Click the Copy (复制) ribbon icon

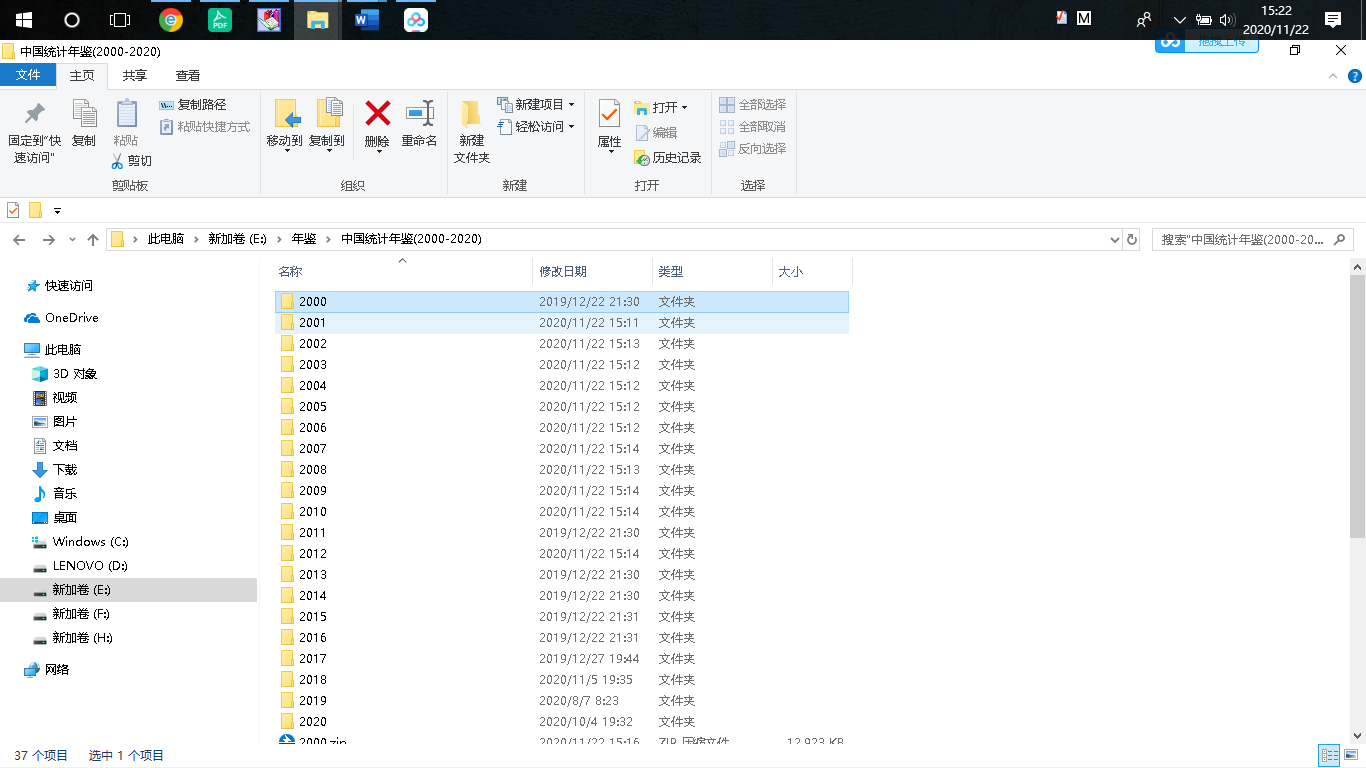(x=84, y=113)
